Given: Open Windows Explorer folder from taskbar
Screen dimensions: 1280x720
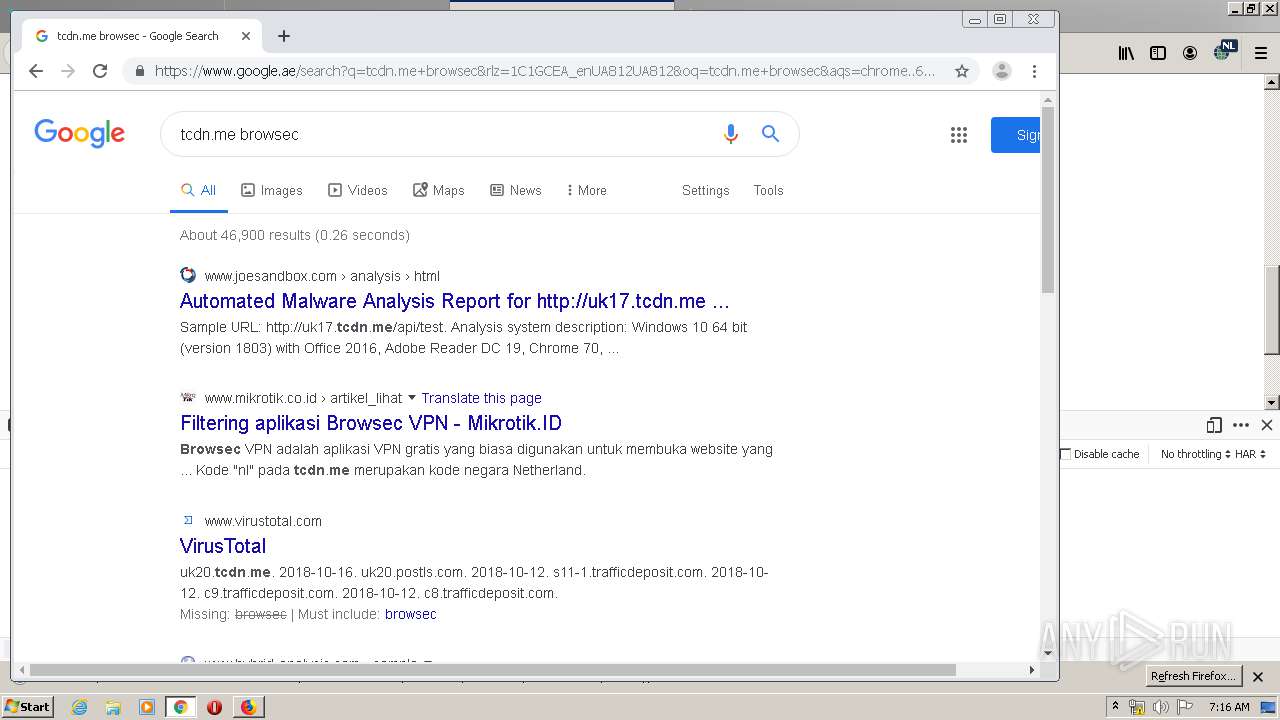Looking at the screenshot, I should (x=113, y=707).
